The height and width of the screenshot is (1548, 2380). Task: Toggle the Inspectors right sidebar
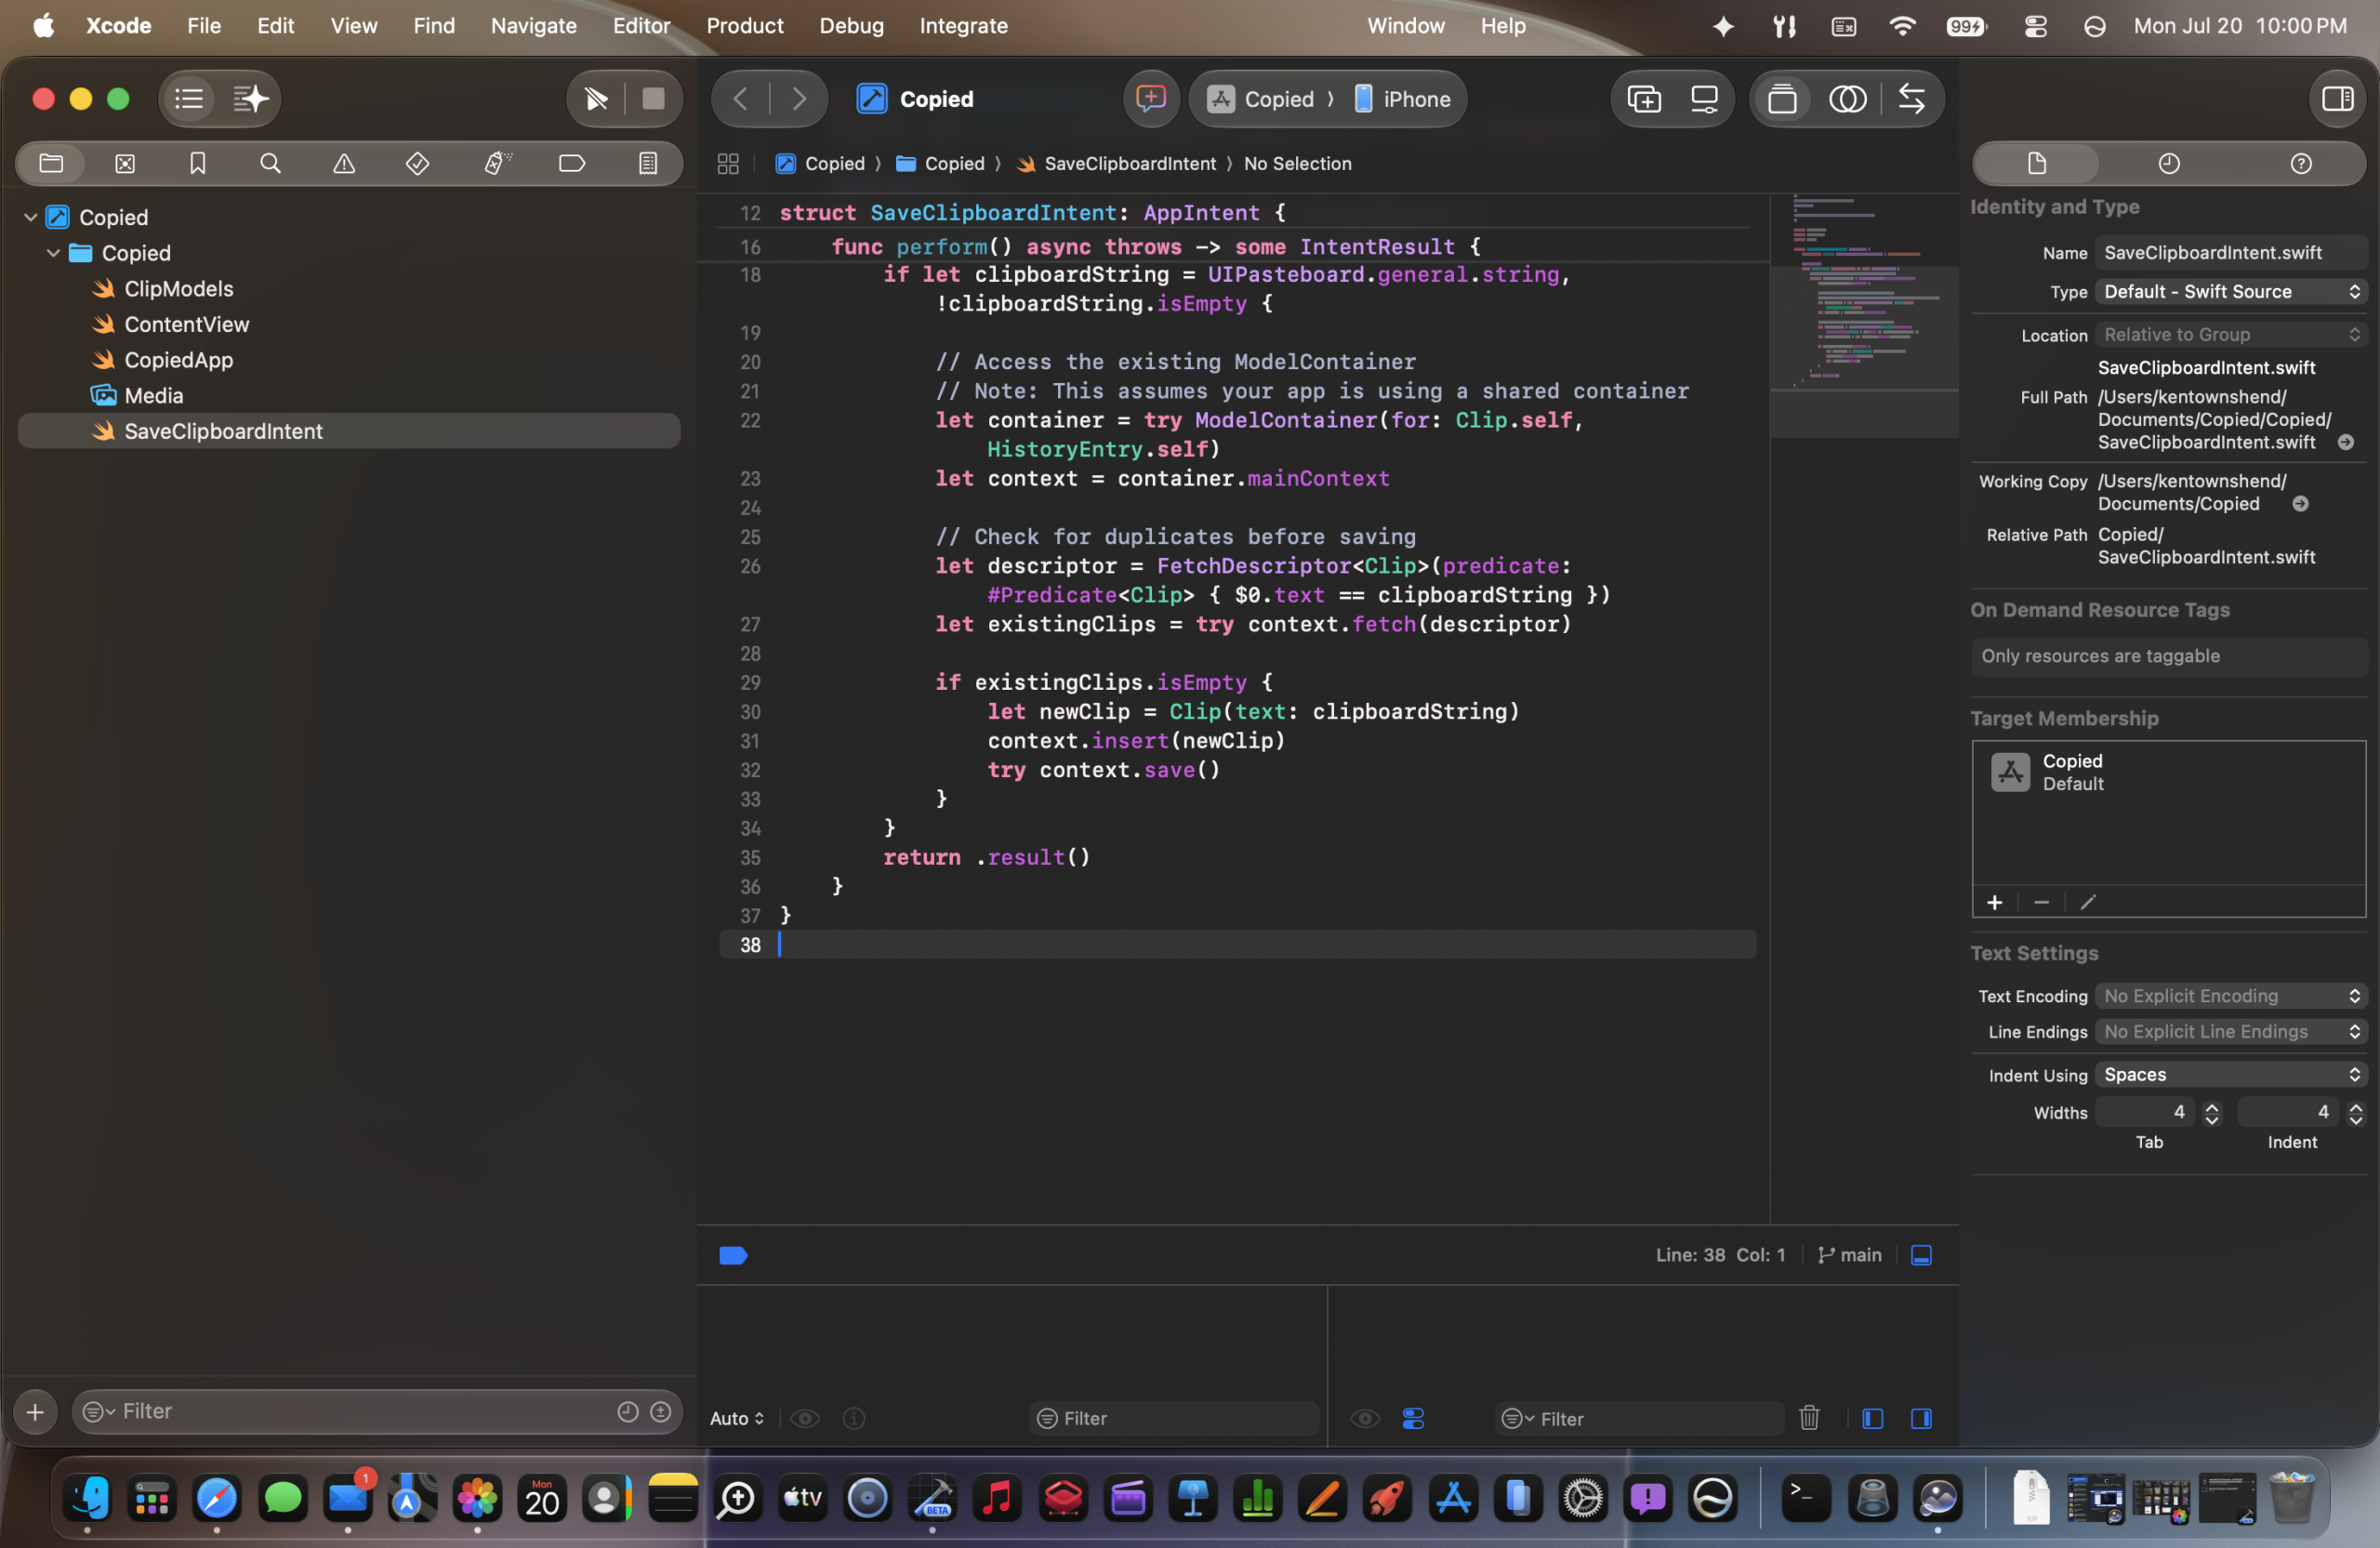[2337, 99]
